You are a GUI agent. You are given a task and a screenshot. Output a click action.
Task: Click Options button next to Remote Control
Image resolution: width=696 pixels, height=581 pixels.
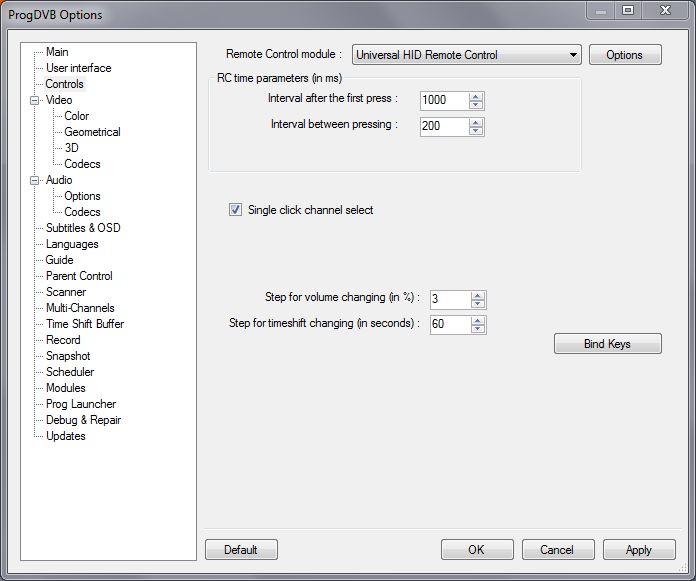pos(624,55)
